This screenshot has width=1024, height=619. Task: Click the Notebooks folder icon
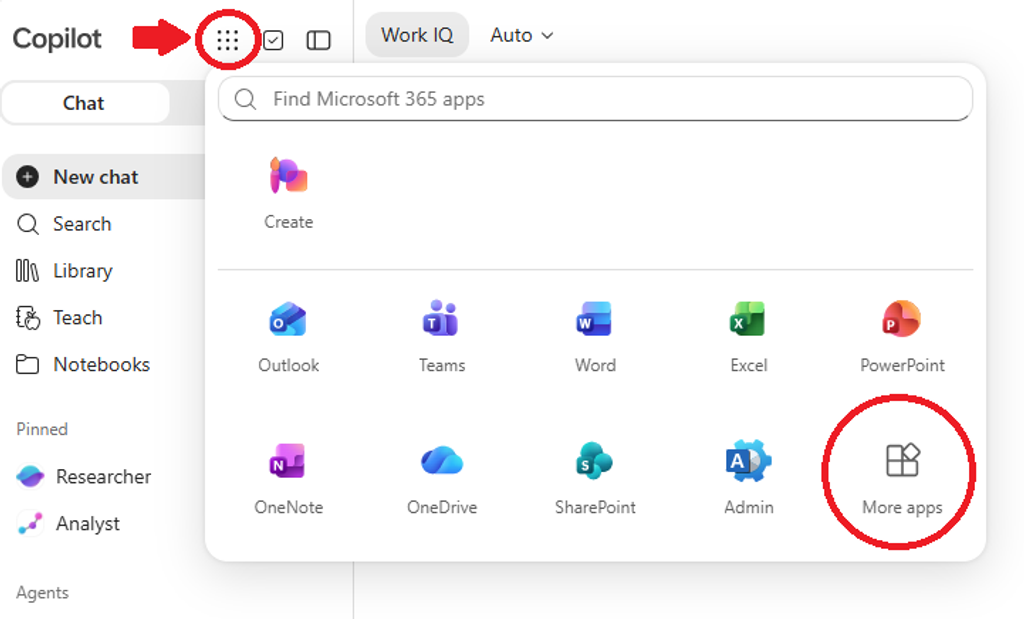[27, 364]
